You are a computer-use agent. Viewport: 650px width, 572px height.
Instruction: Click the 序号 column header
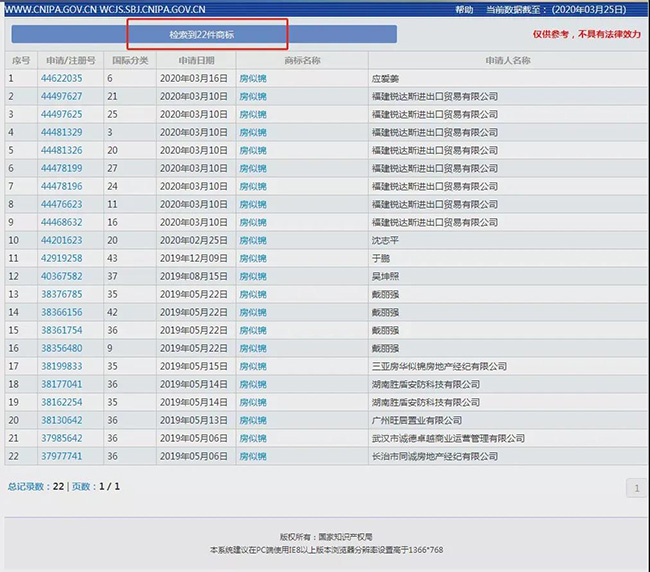[21, 61]
